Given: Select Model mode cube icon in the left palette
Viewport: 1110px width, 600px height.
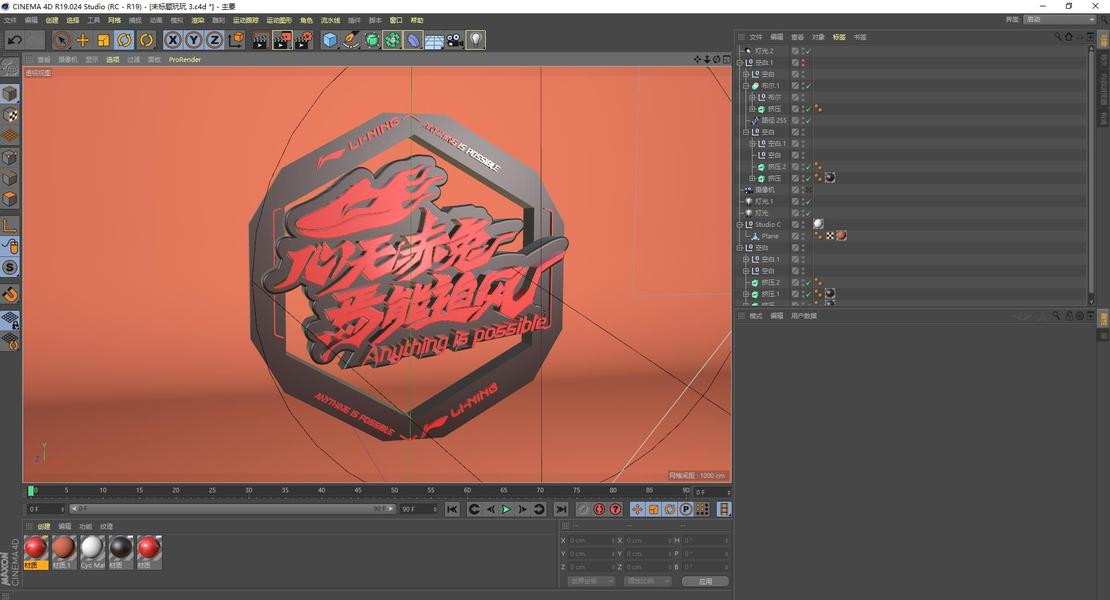Looking at the screenshot, I should (9, 93).
